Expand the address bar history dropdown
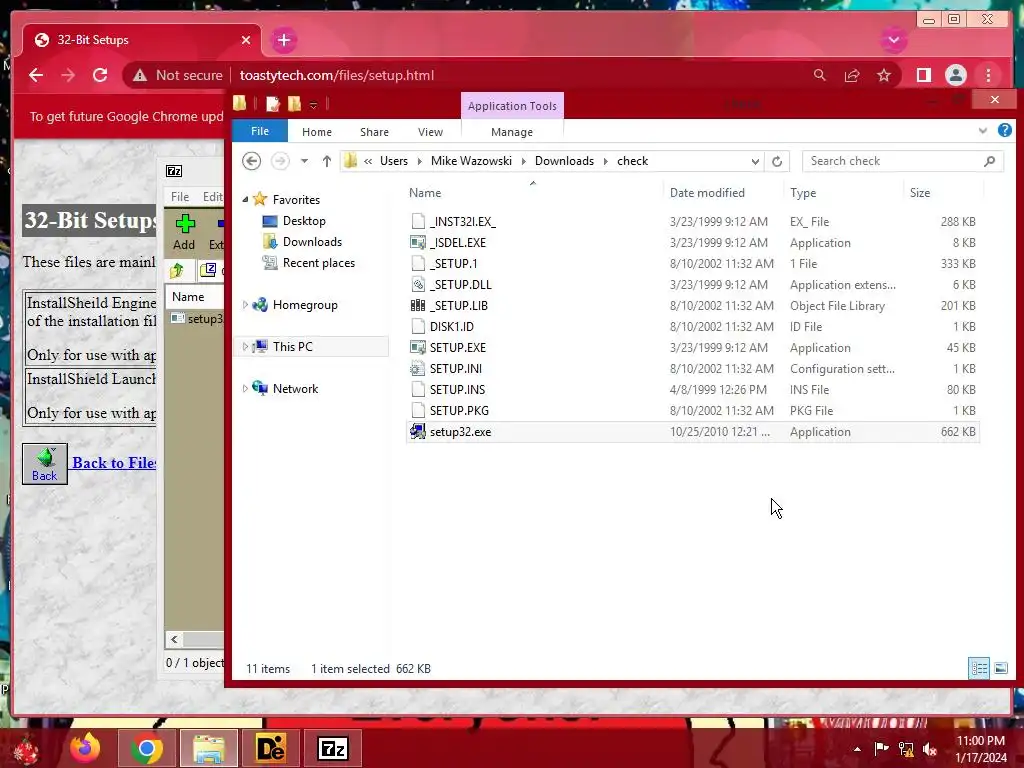 click(755, 161)
